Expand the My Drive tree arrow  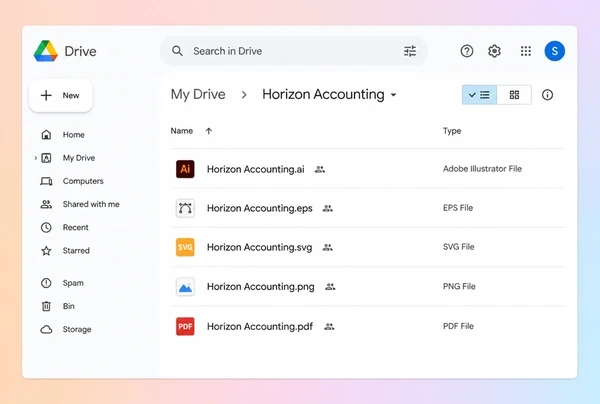tap(36, 158)
